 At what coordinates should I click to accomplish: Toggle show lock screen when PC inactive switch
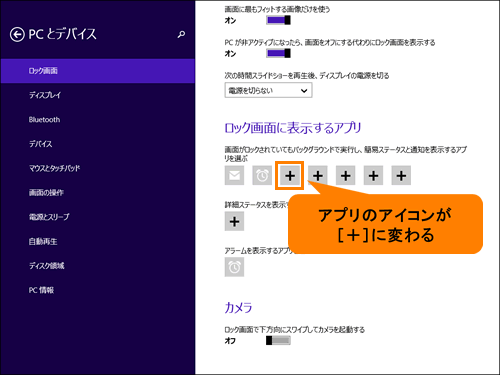click(278, 53)
